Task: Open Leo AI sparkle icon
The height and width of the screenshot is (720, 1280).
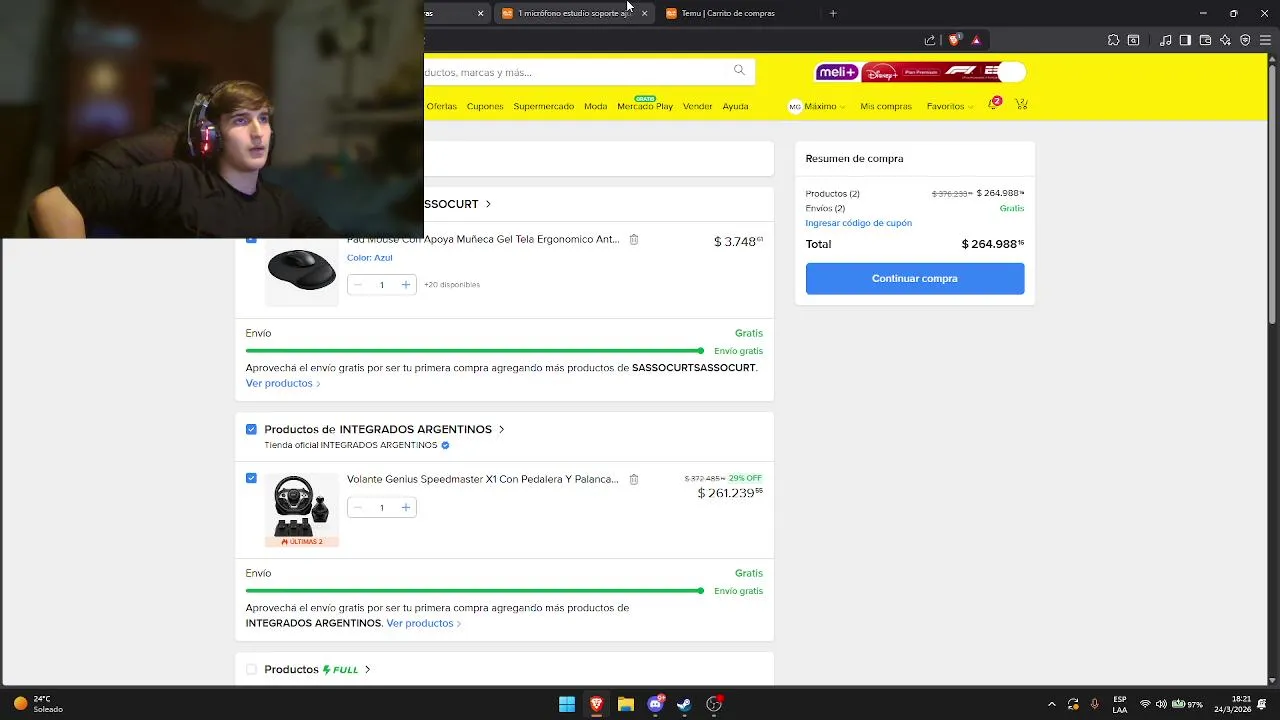Action: click(1225, 40)
